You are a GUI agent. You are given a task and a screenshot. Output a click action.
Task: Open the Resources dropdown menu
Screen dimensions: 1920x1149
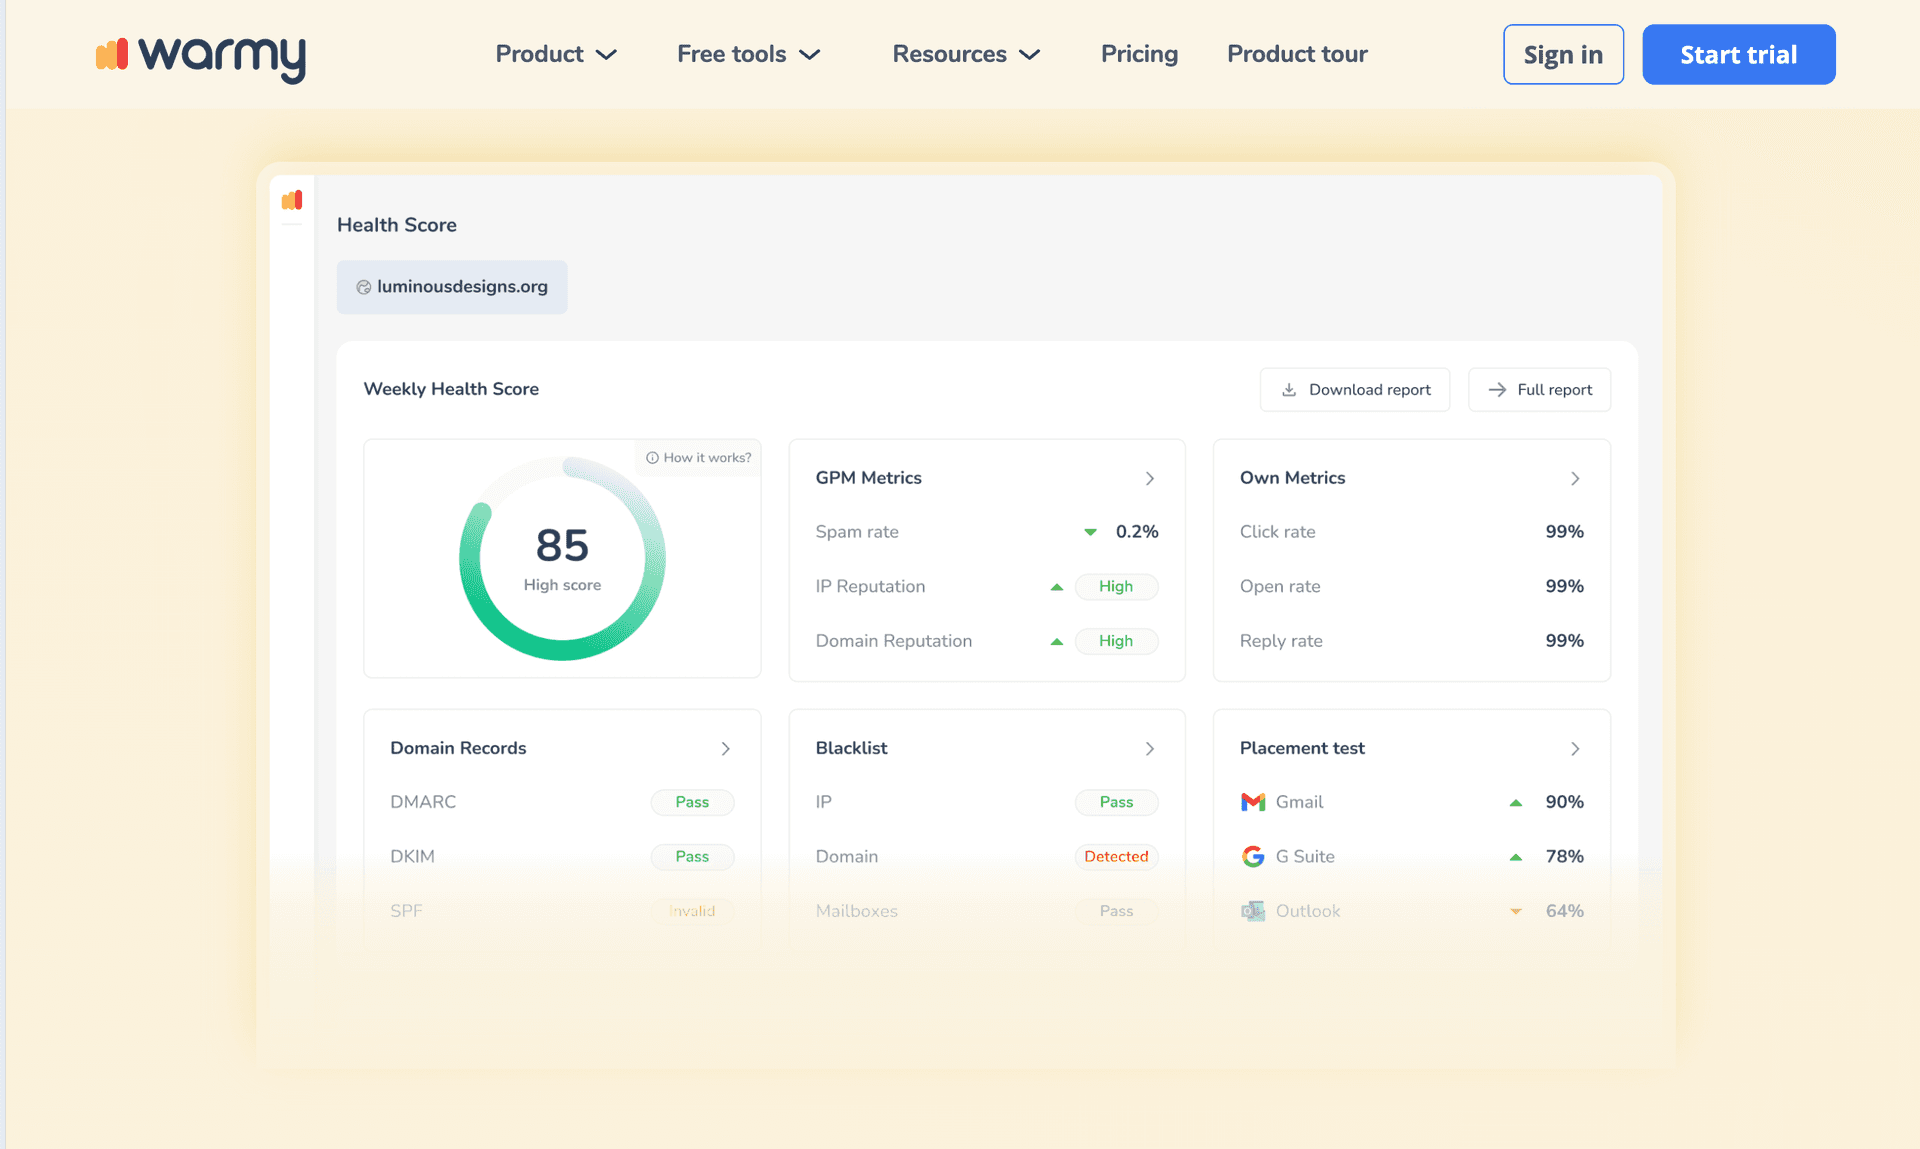[x=966, y=54]
